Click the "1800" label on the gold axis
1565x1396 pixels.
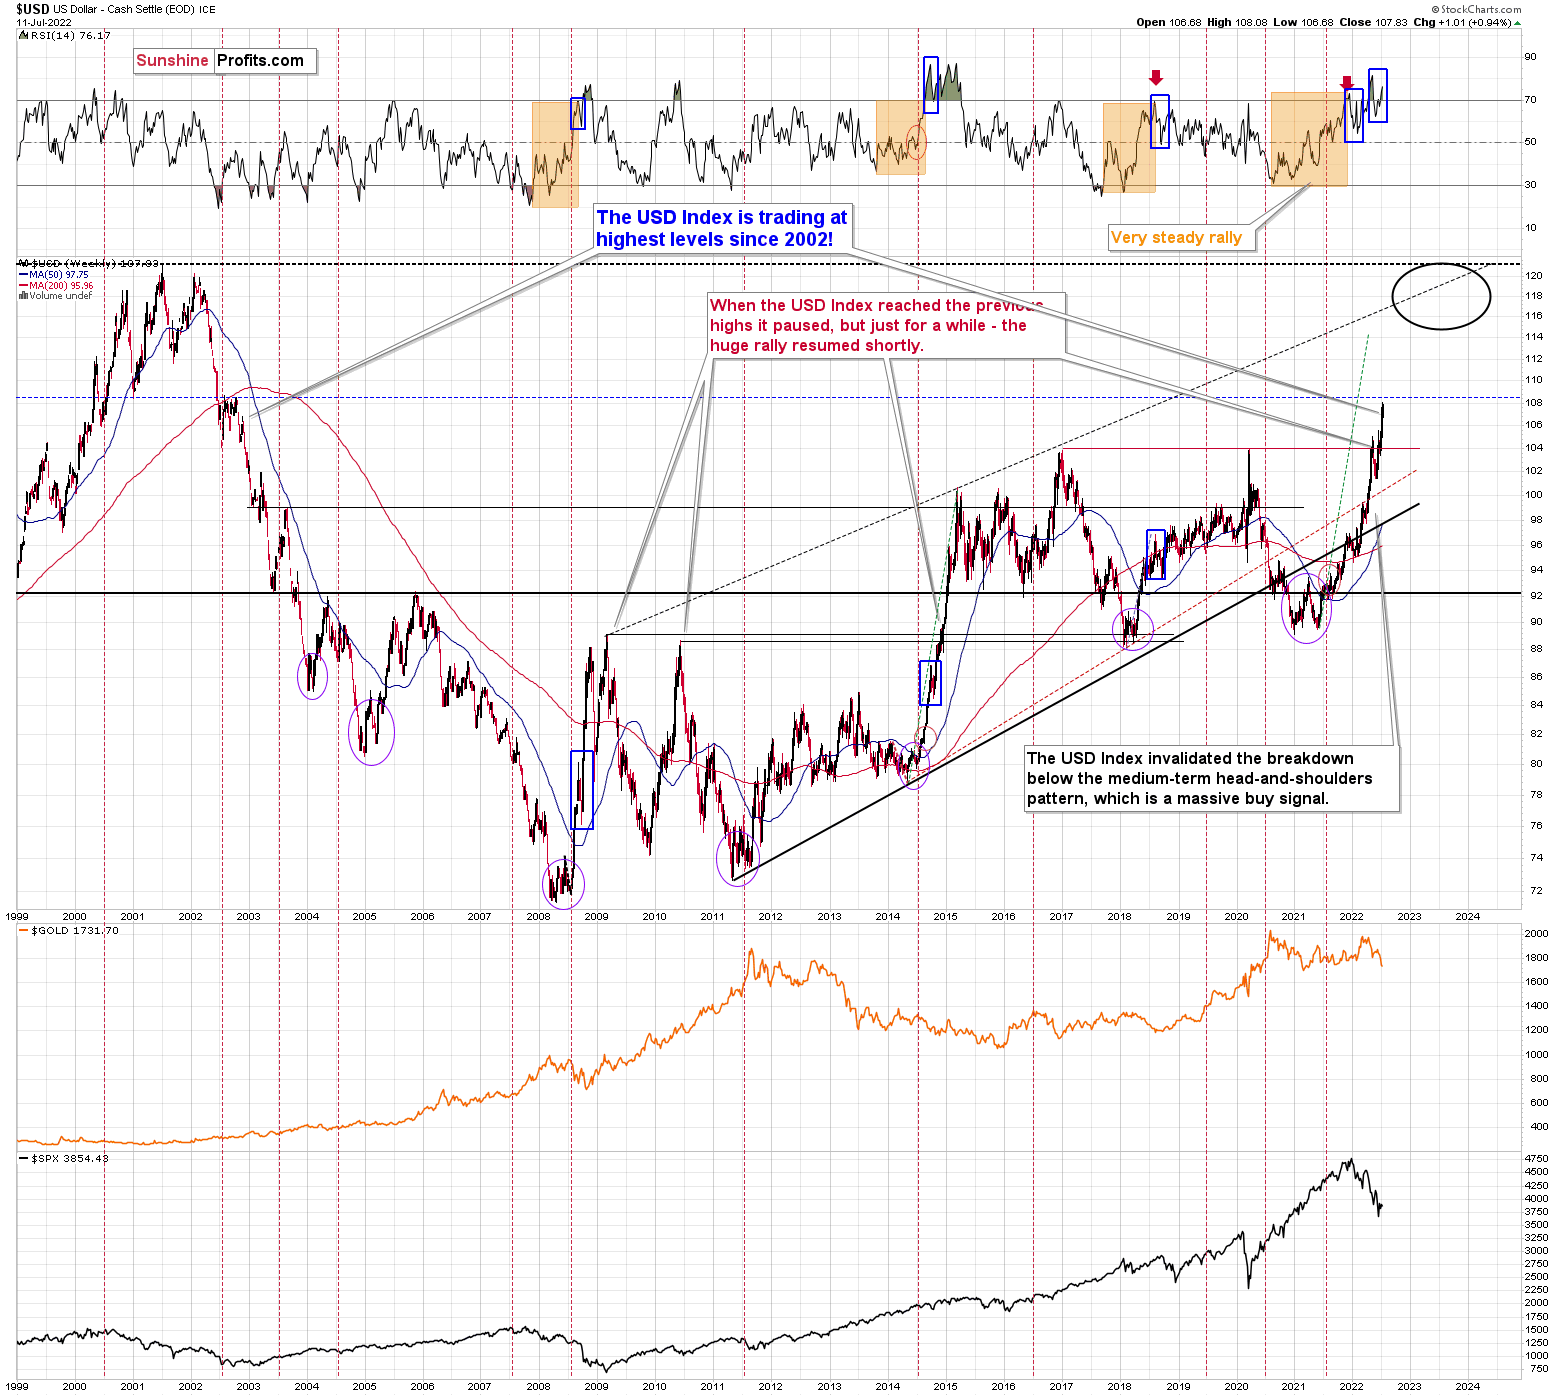[1536, 958]
